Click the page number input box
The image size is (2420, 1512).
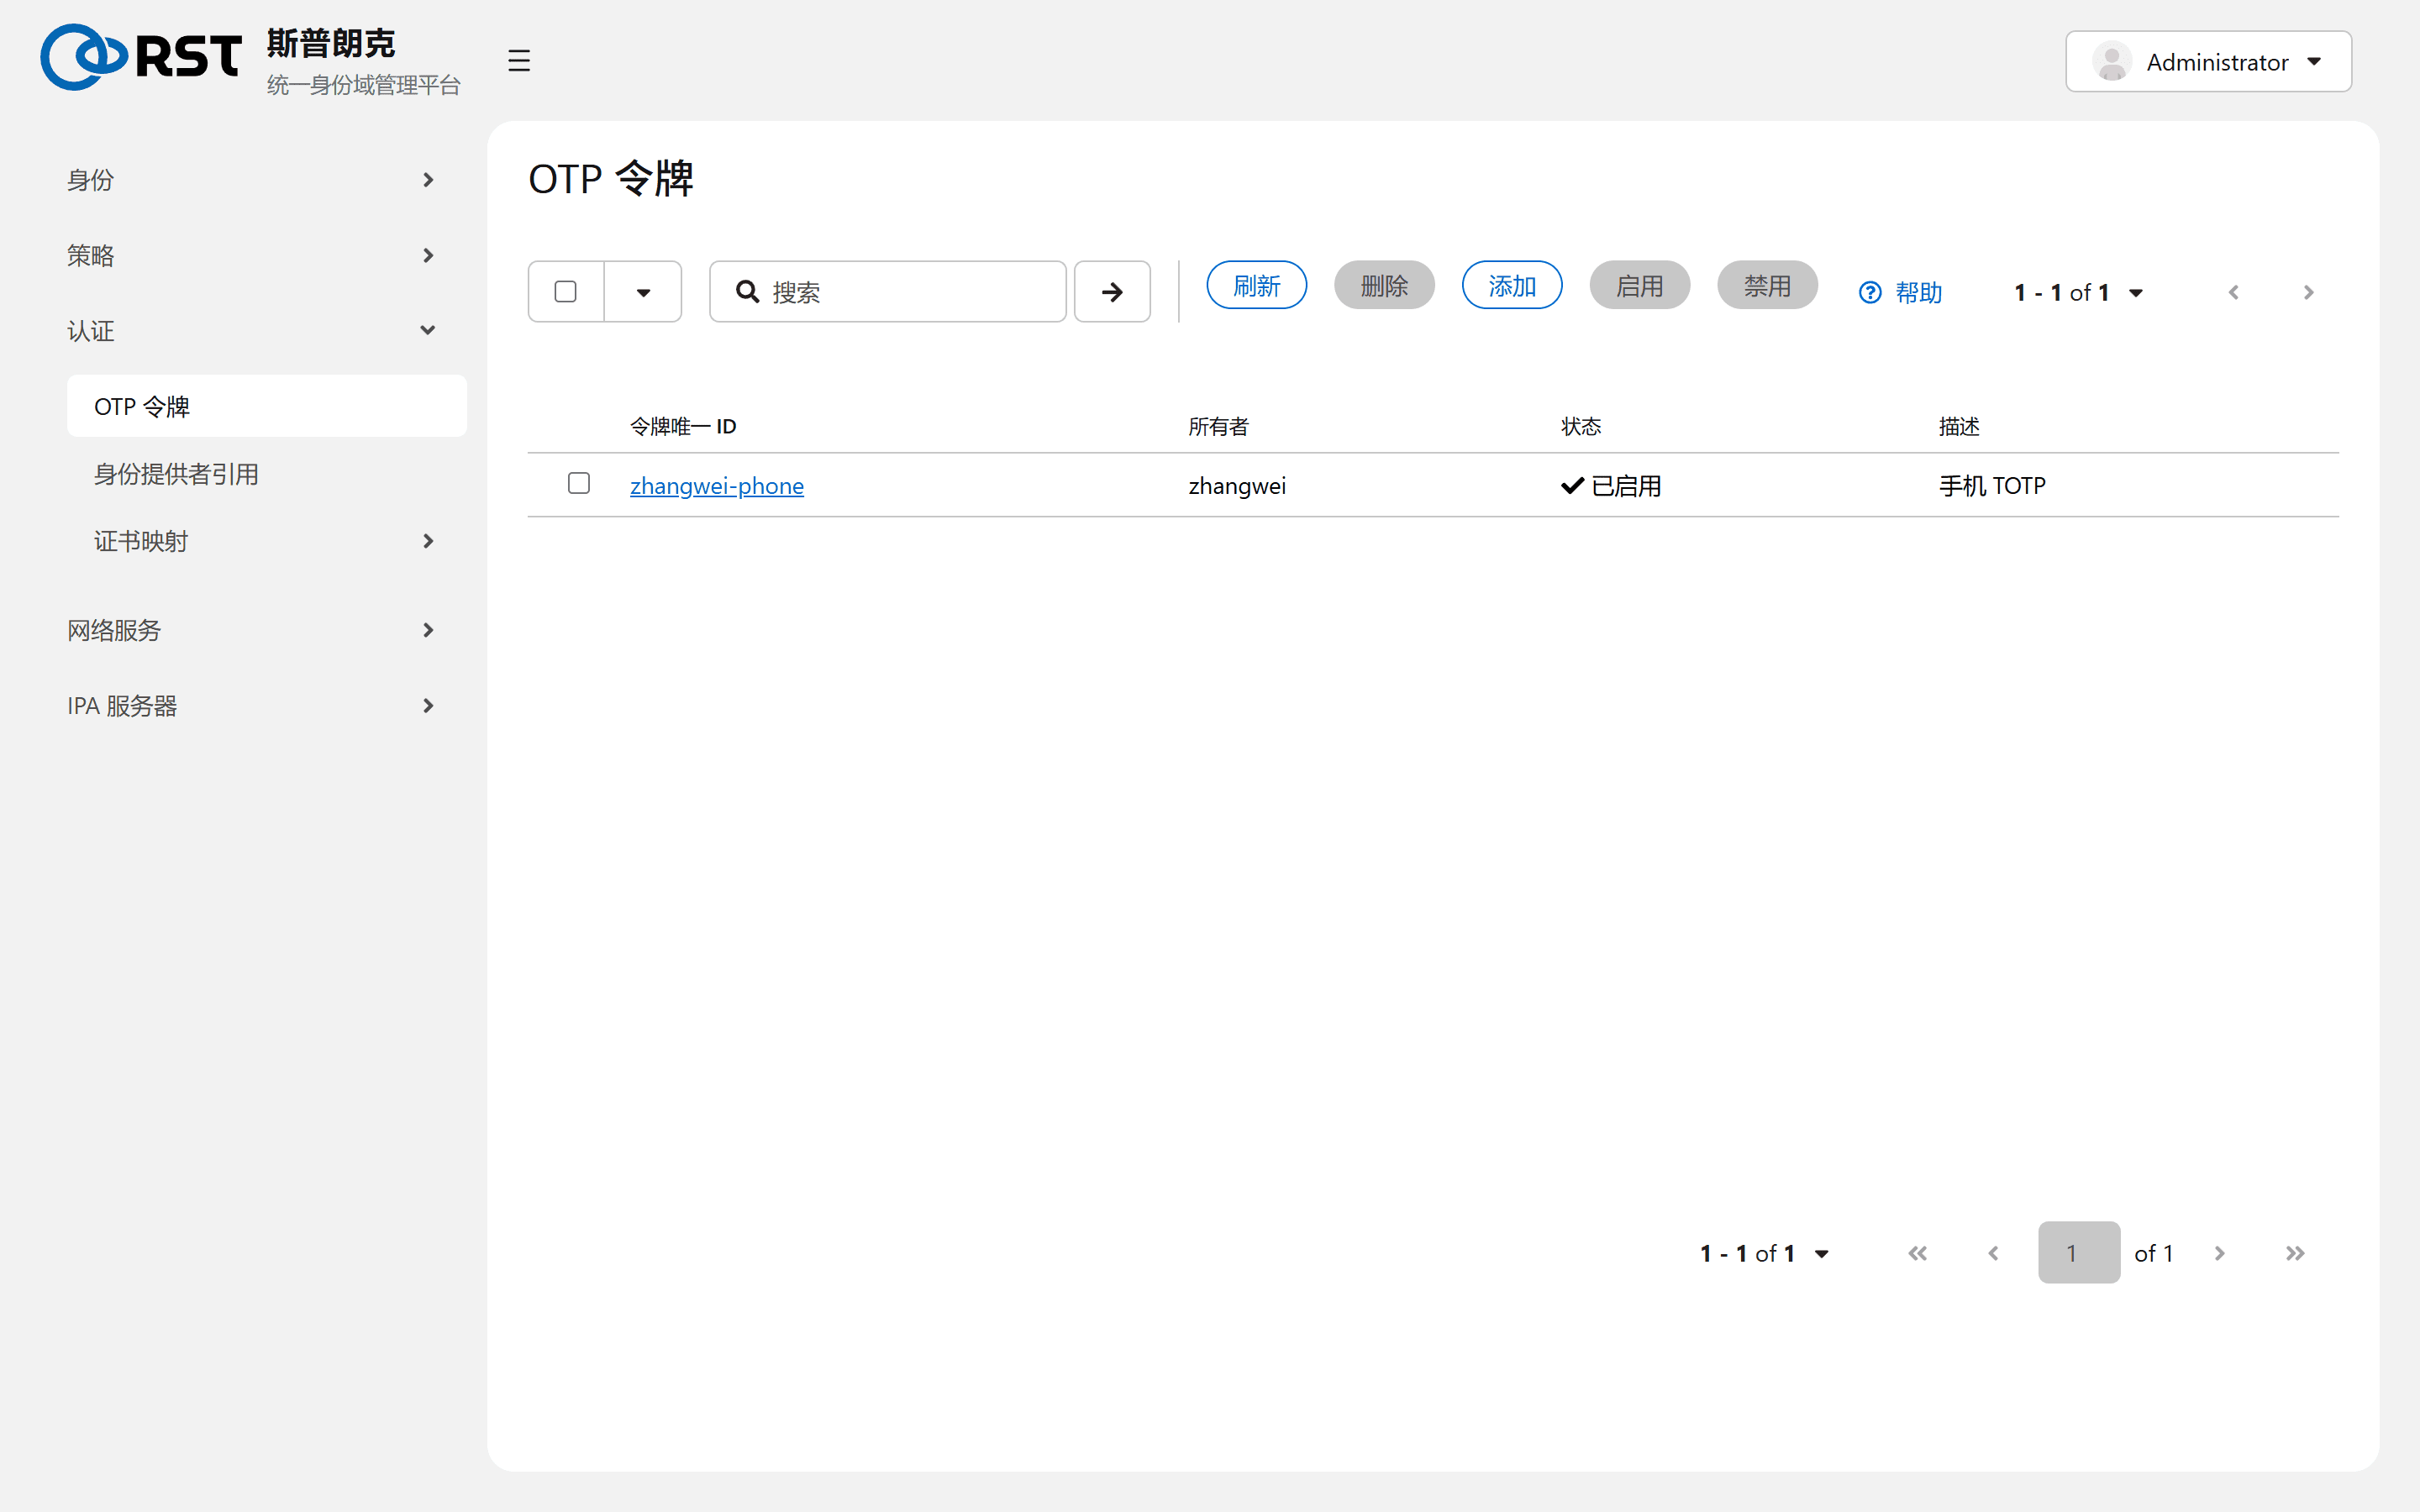coord(2079,1252)
